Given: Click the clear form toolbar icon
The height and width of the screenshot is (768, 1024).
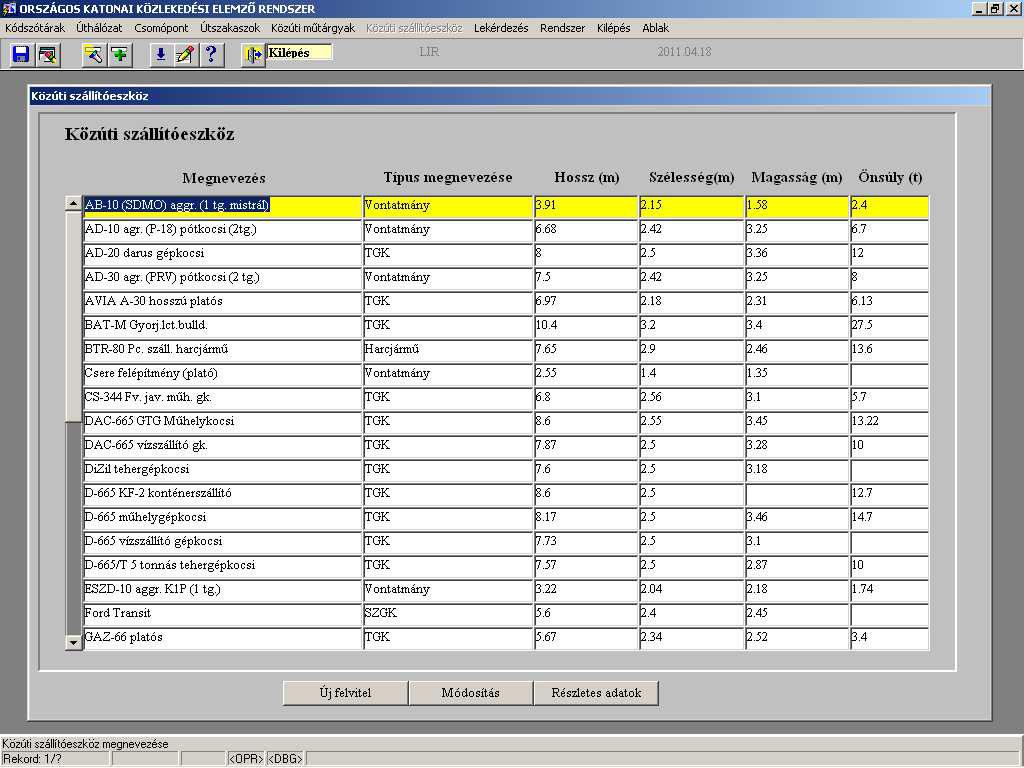Looking at the screenshot, I should coord(48,54).
